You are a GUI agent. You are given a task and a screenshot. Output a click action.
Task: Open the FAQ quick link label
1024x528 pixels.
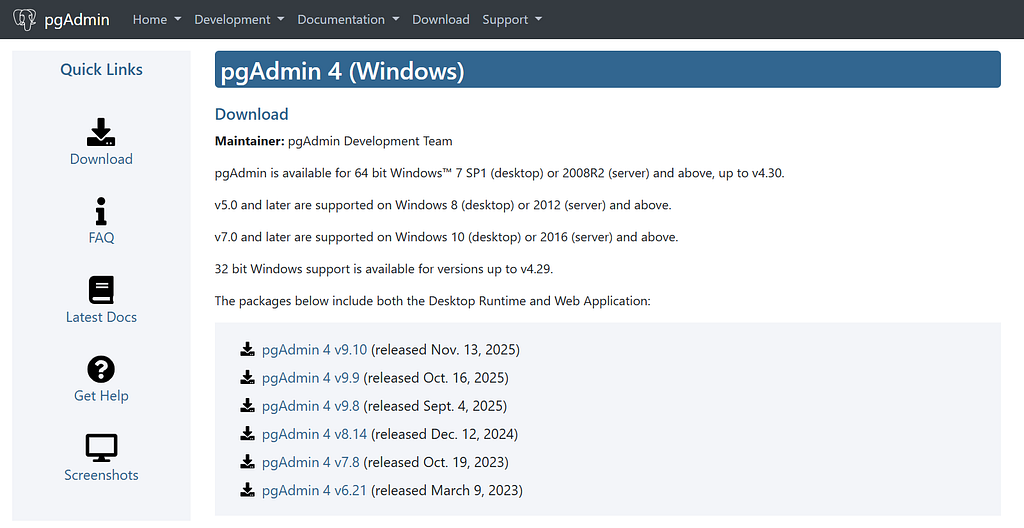pyautogui.click(x=101, y=237)
